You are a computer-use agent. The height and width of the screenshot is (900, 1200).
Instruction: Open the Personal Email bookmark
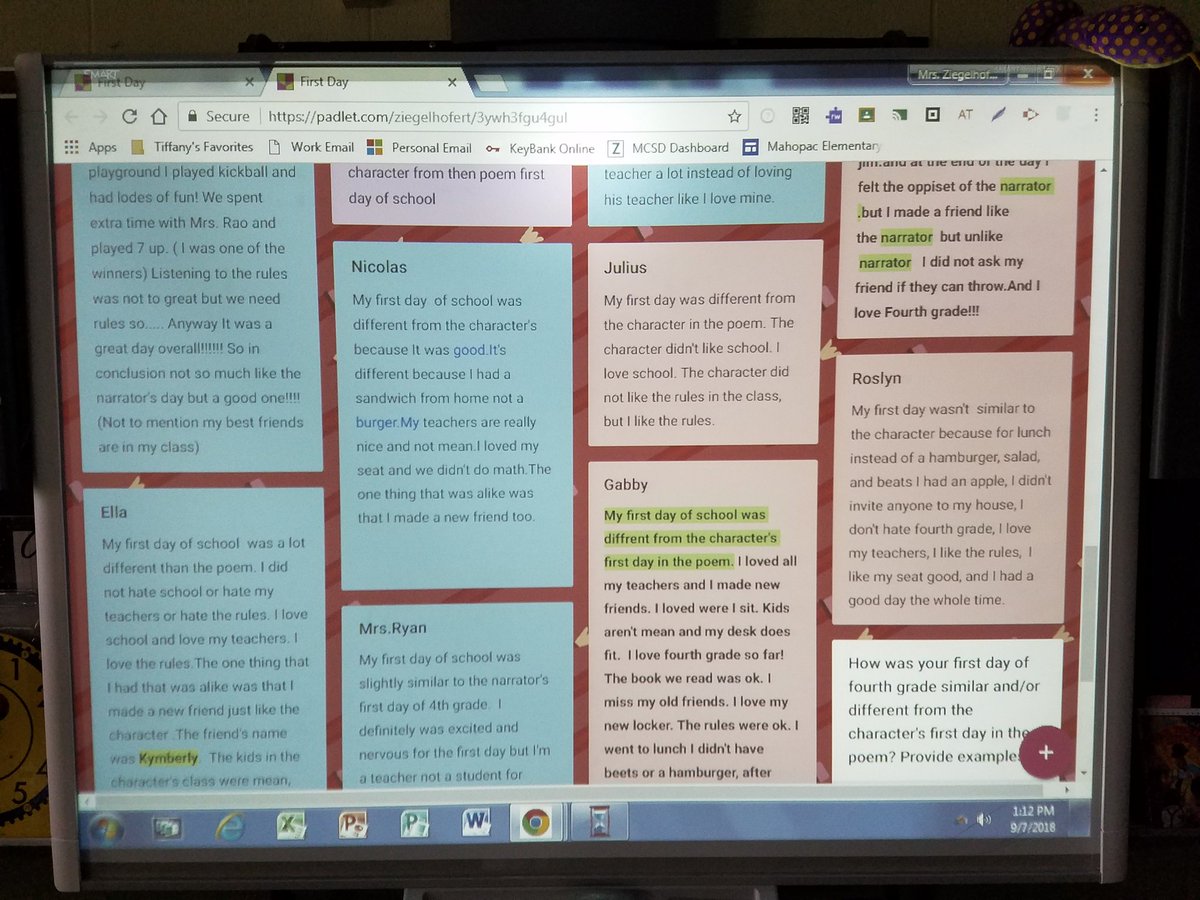click(419, 147)
